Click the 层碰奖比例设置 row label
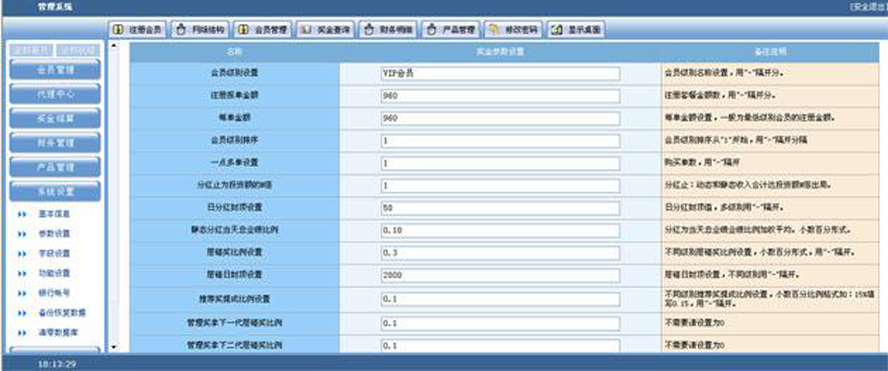 [x=234, y=253]
